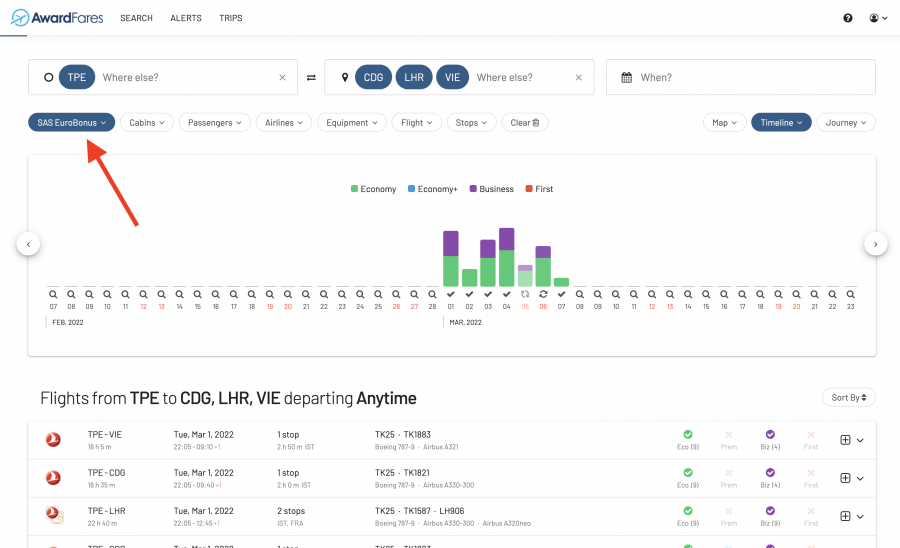Toggle Business series in chart legend
The width and height of the screenshot is (900, 548).
491,189
